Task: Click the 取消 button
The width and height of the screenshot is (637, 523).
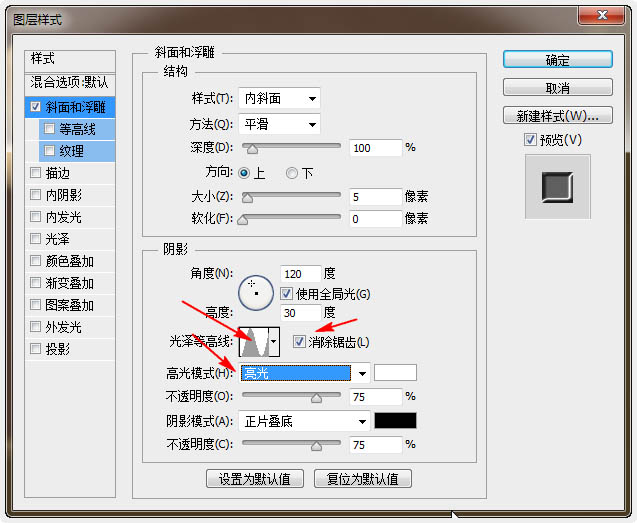Action: [x=558, y=87]
